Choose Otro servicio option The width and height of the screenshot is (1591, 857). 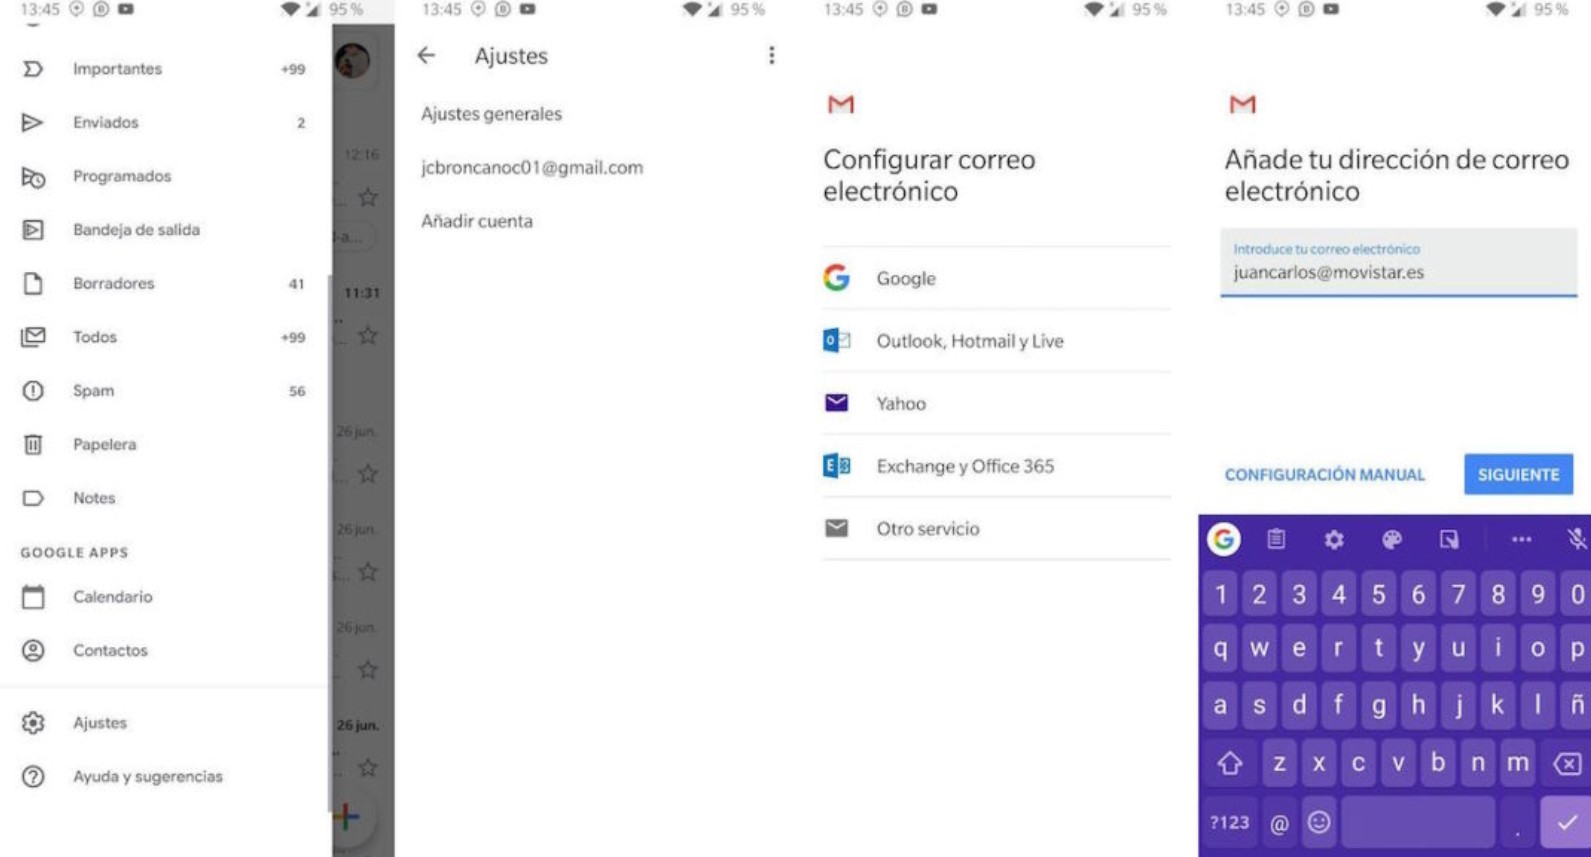(996, 529)
